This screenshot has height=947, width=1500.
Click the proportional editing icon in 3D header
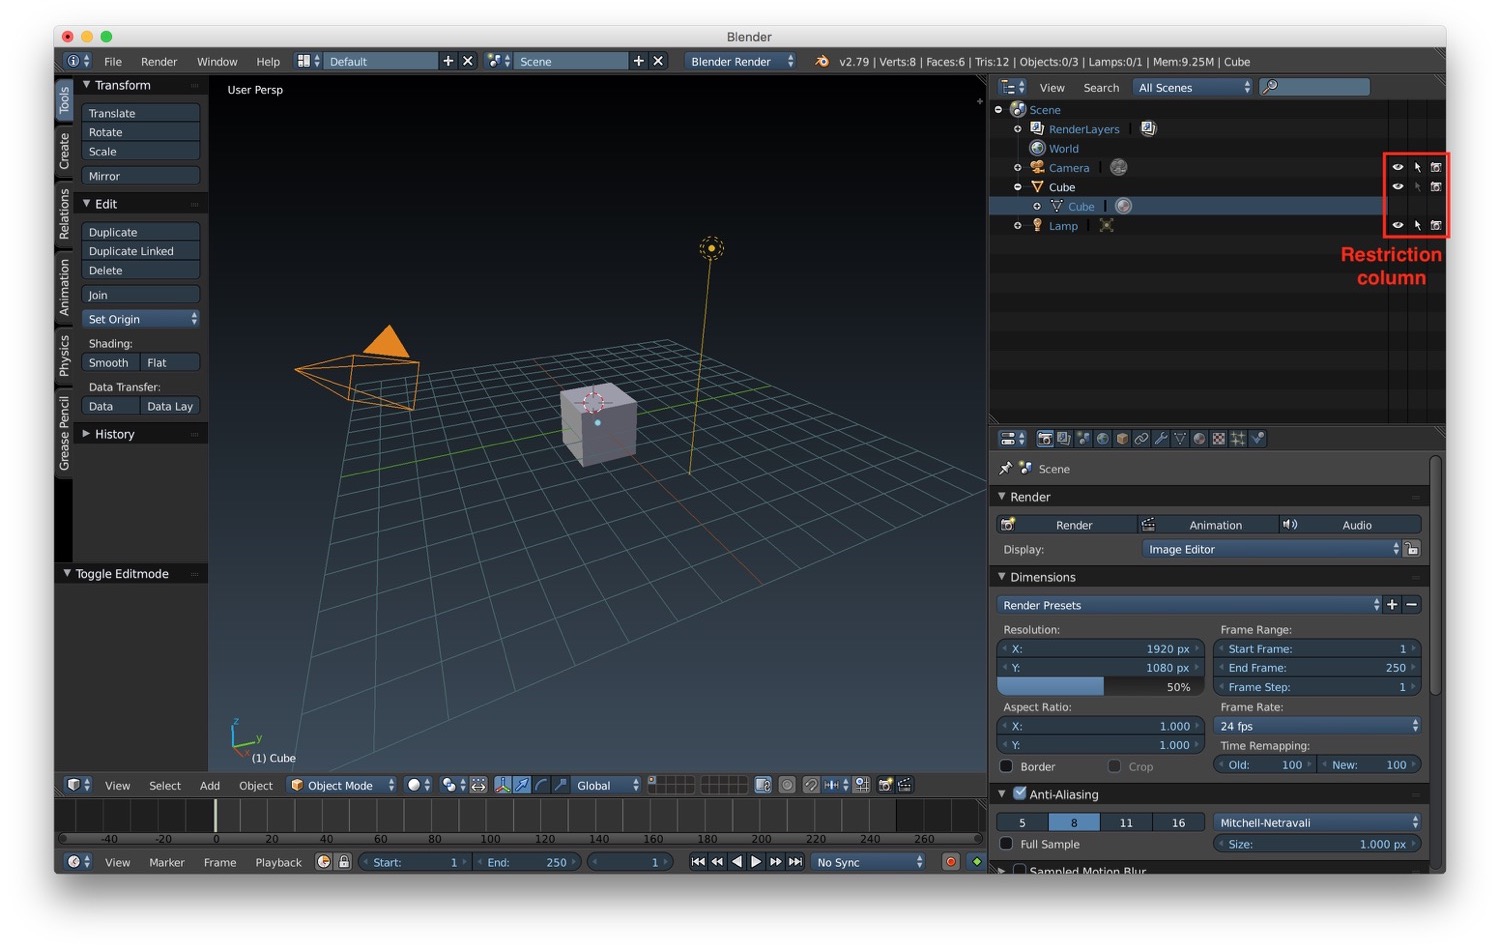pos(787,785)
